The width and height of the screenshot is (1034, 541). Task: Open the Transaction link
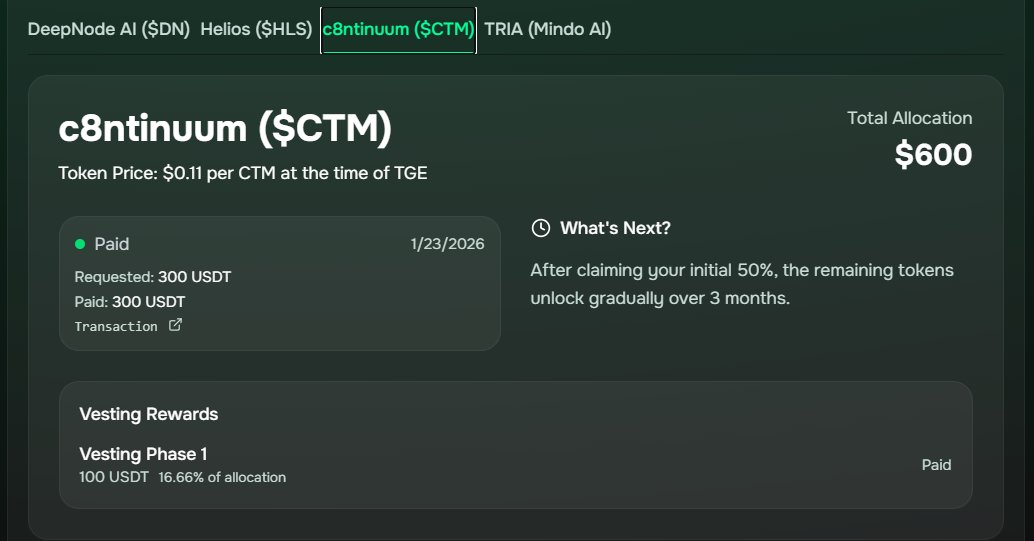click(116, 326)
